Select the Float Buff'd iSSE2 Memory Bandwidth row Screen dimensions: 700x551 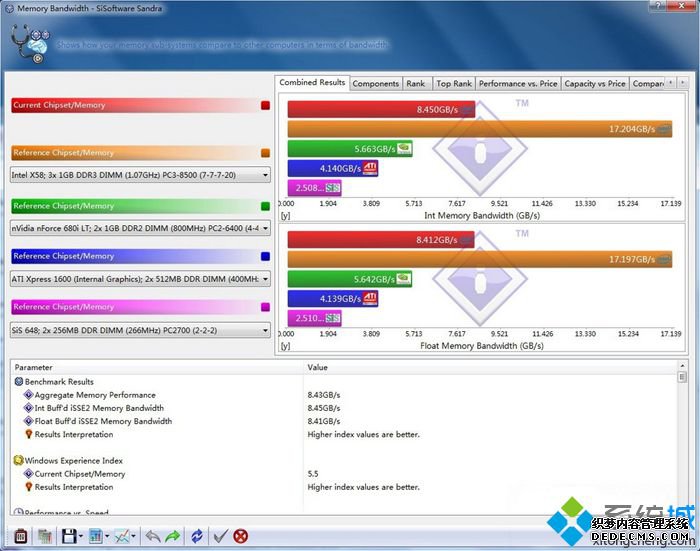(x=344, y=421)
